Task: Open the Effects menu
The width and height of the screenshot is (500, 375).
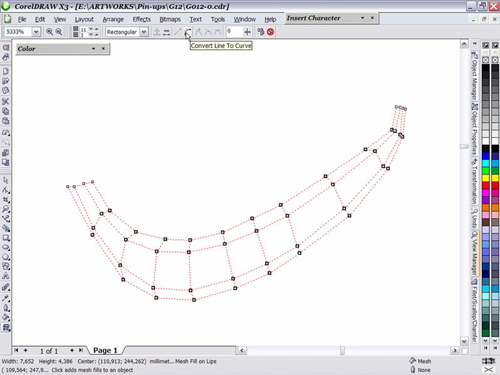Action: click(142, 19)
